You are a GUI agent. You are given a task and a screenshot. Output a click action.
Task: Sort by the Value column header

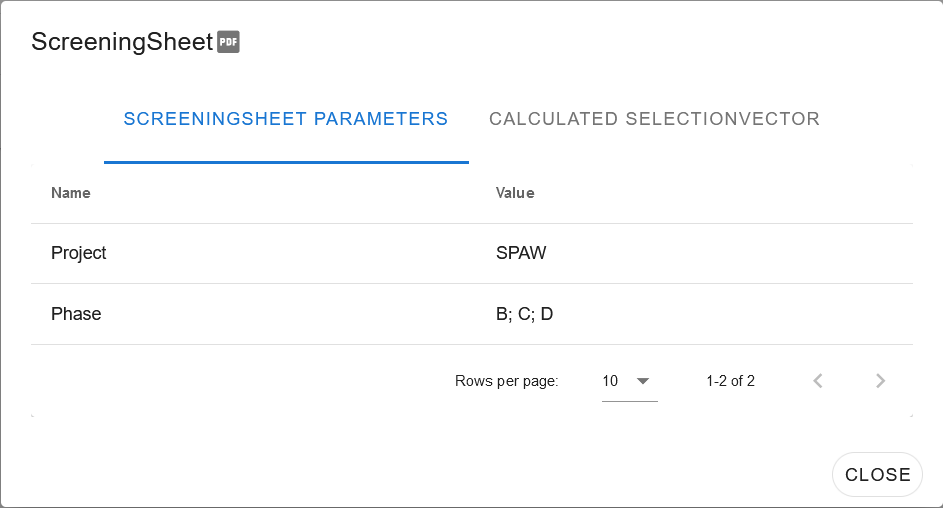click(515, 193)
